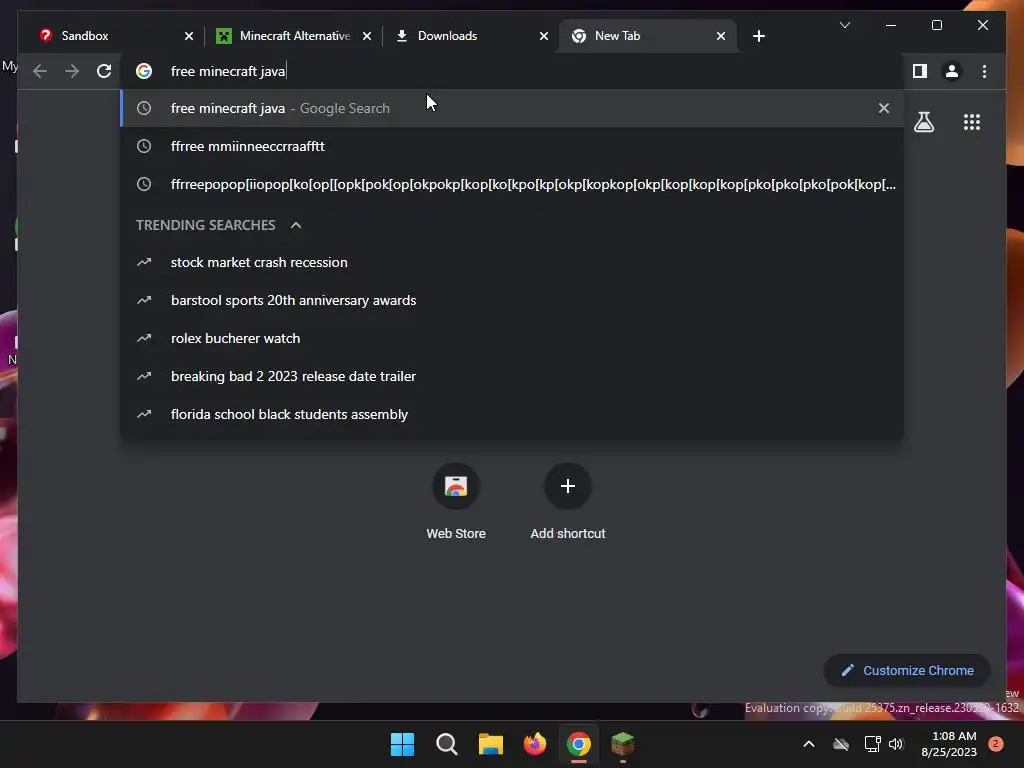Open the network status tray icon

[872, 744]
